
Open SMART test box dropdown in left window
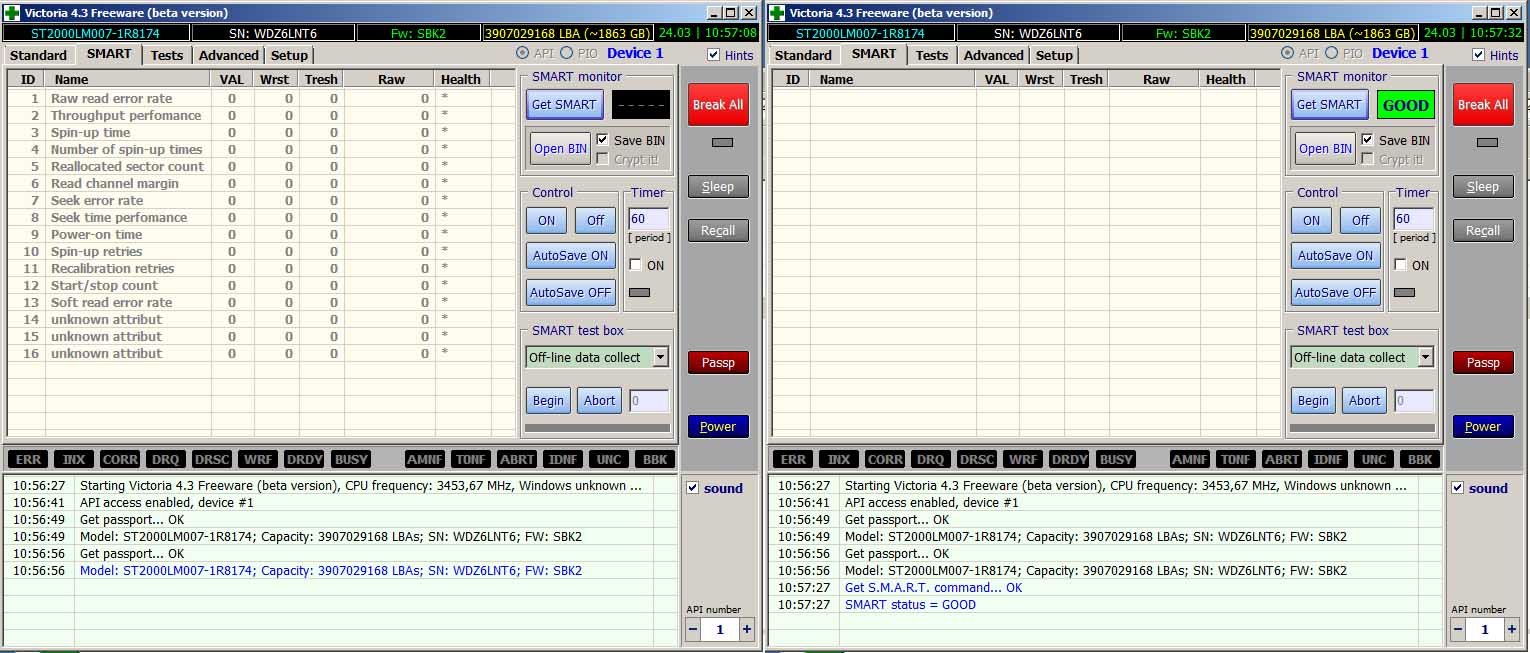pyautogui.click(x=660, y=357)
